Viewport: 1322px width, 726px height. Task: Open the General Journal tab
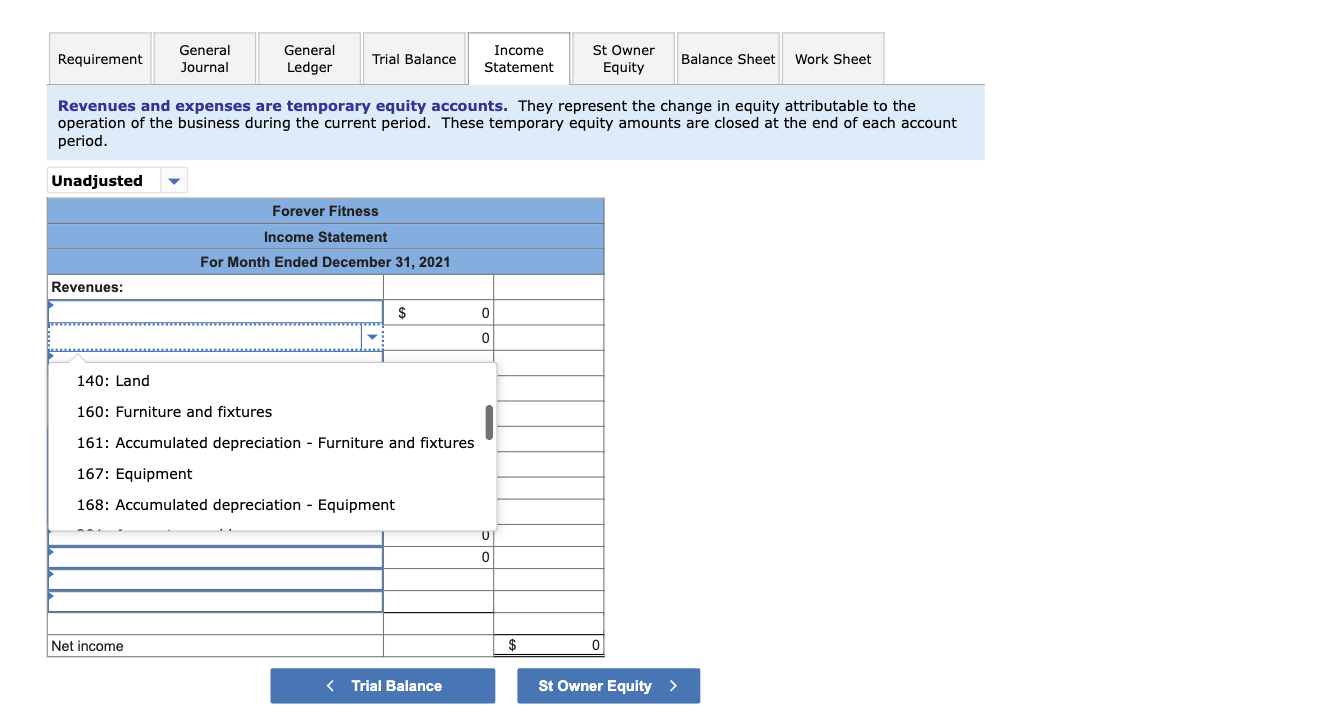(x=204, y=58)
